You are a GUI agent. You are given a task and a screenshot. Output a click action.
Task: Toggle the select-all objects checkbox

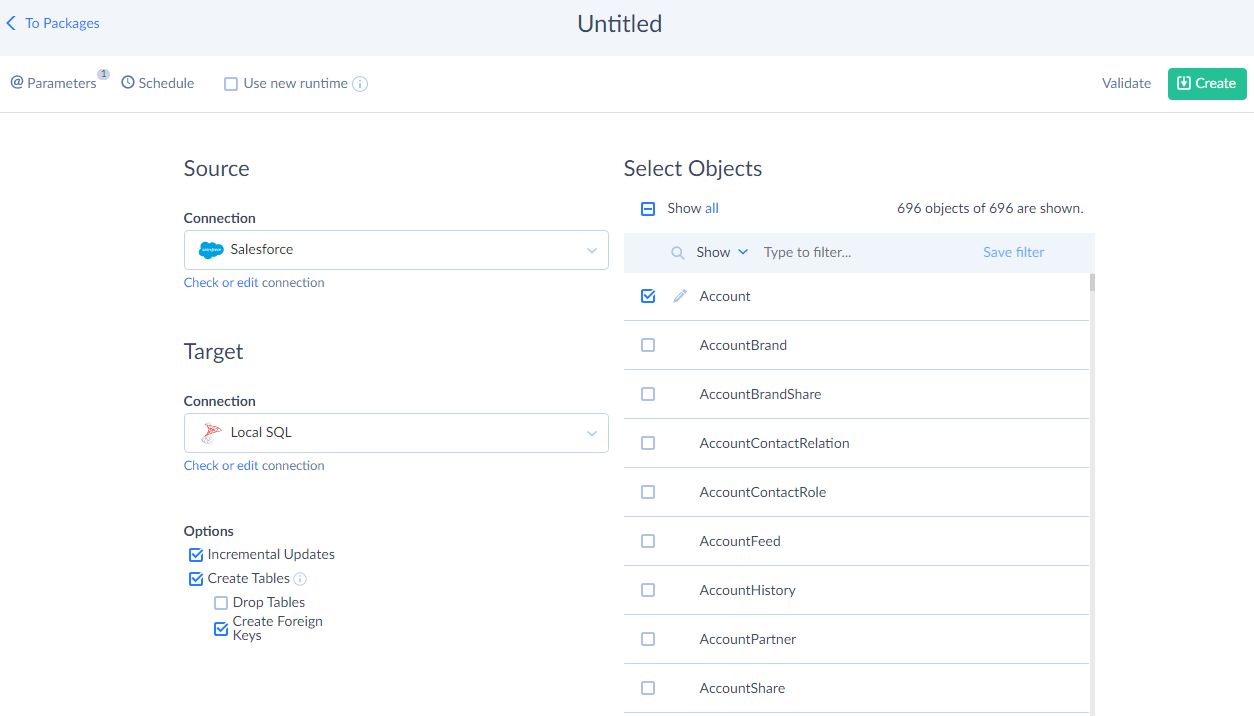648,209
